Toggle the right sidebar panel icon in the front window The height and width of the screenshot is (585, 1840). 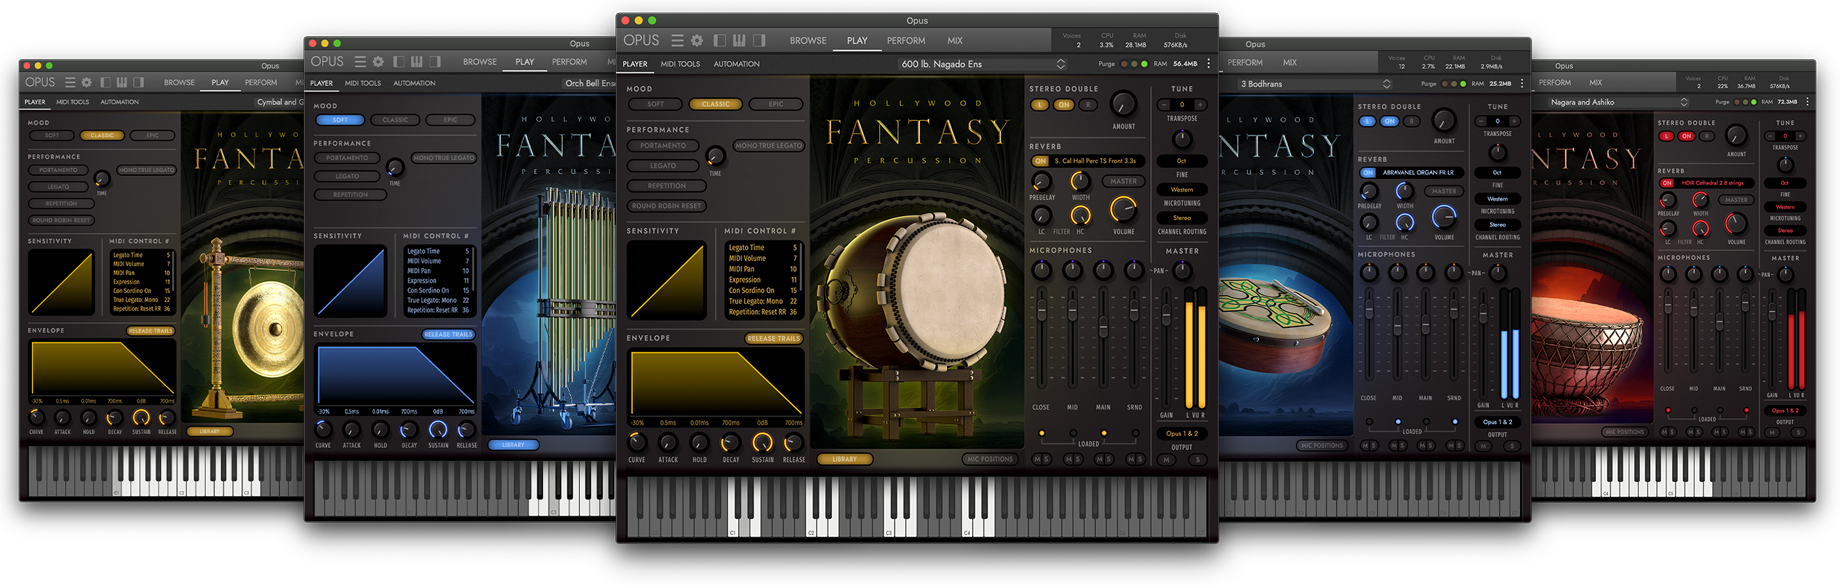(759, 41)
